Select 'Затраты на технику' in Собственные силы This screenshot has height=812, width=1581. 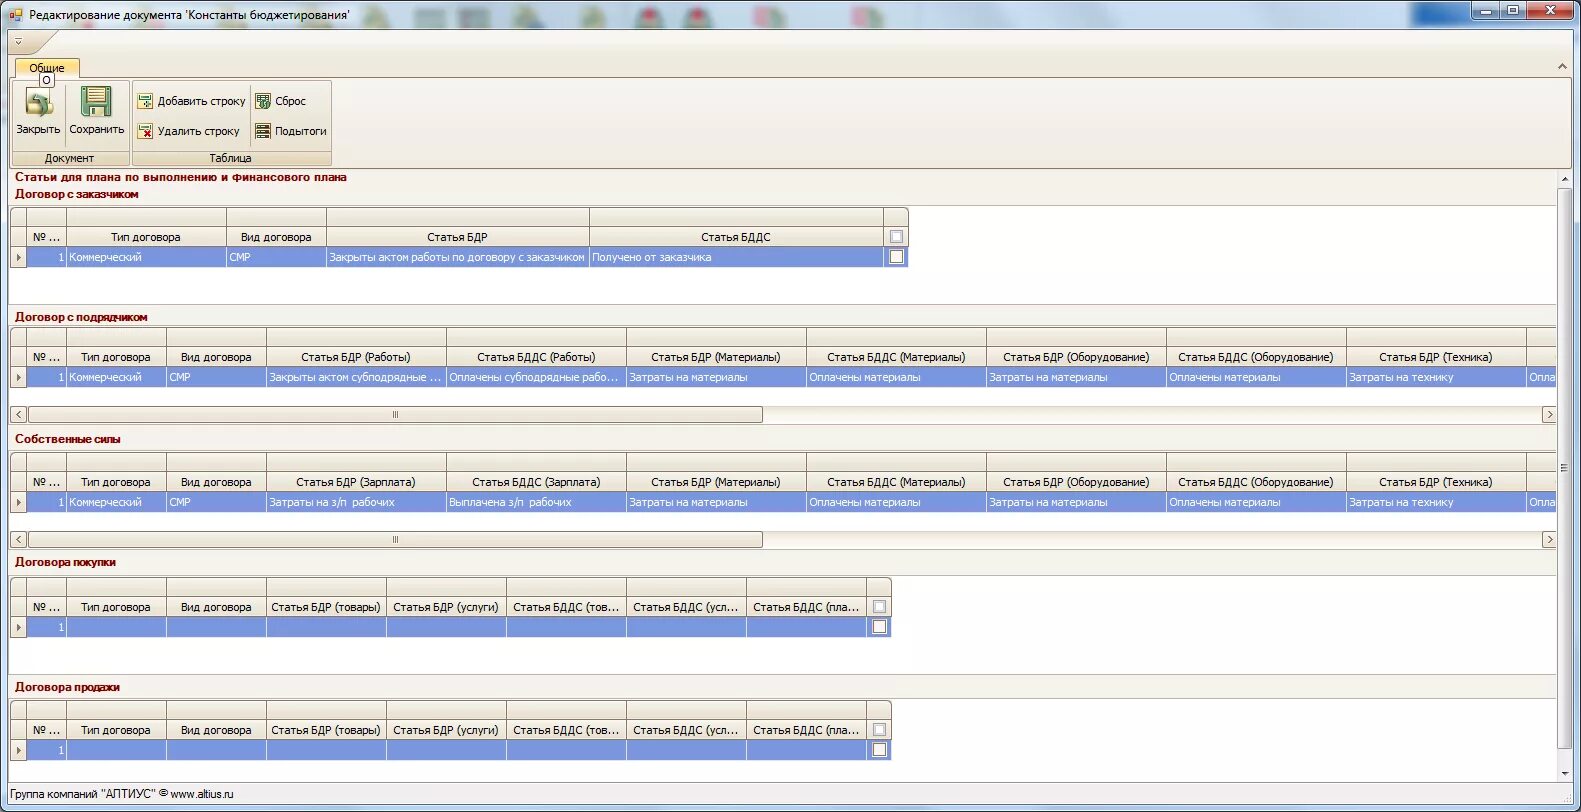pos(1436,502)
